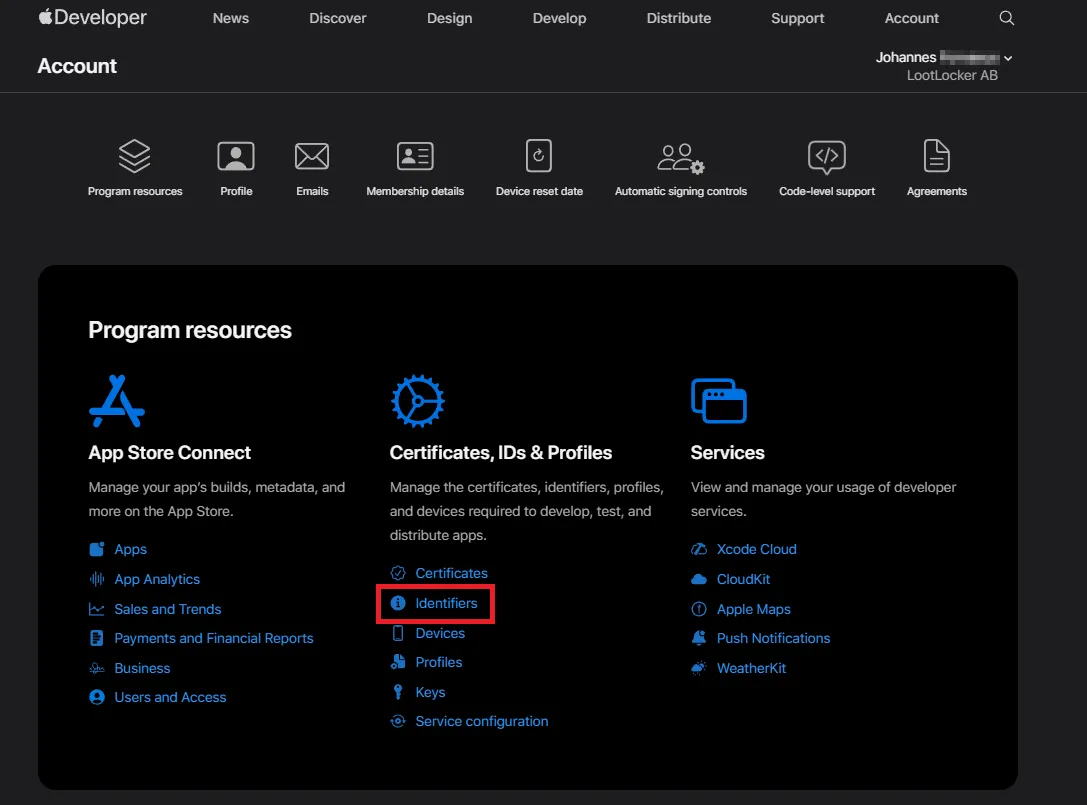Click the App Analytics waveform icon

click(97, 579)
